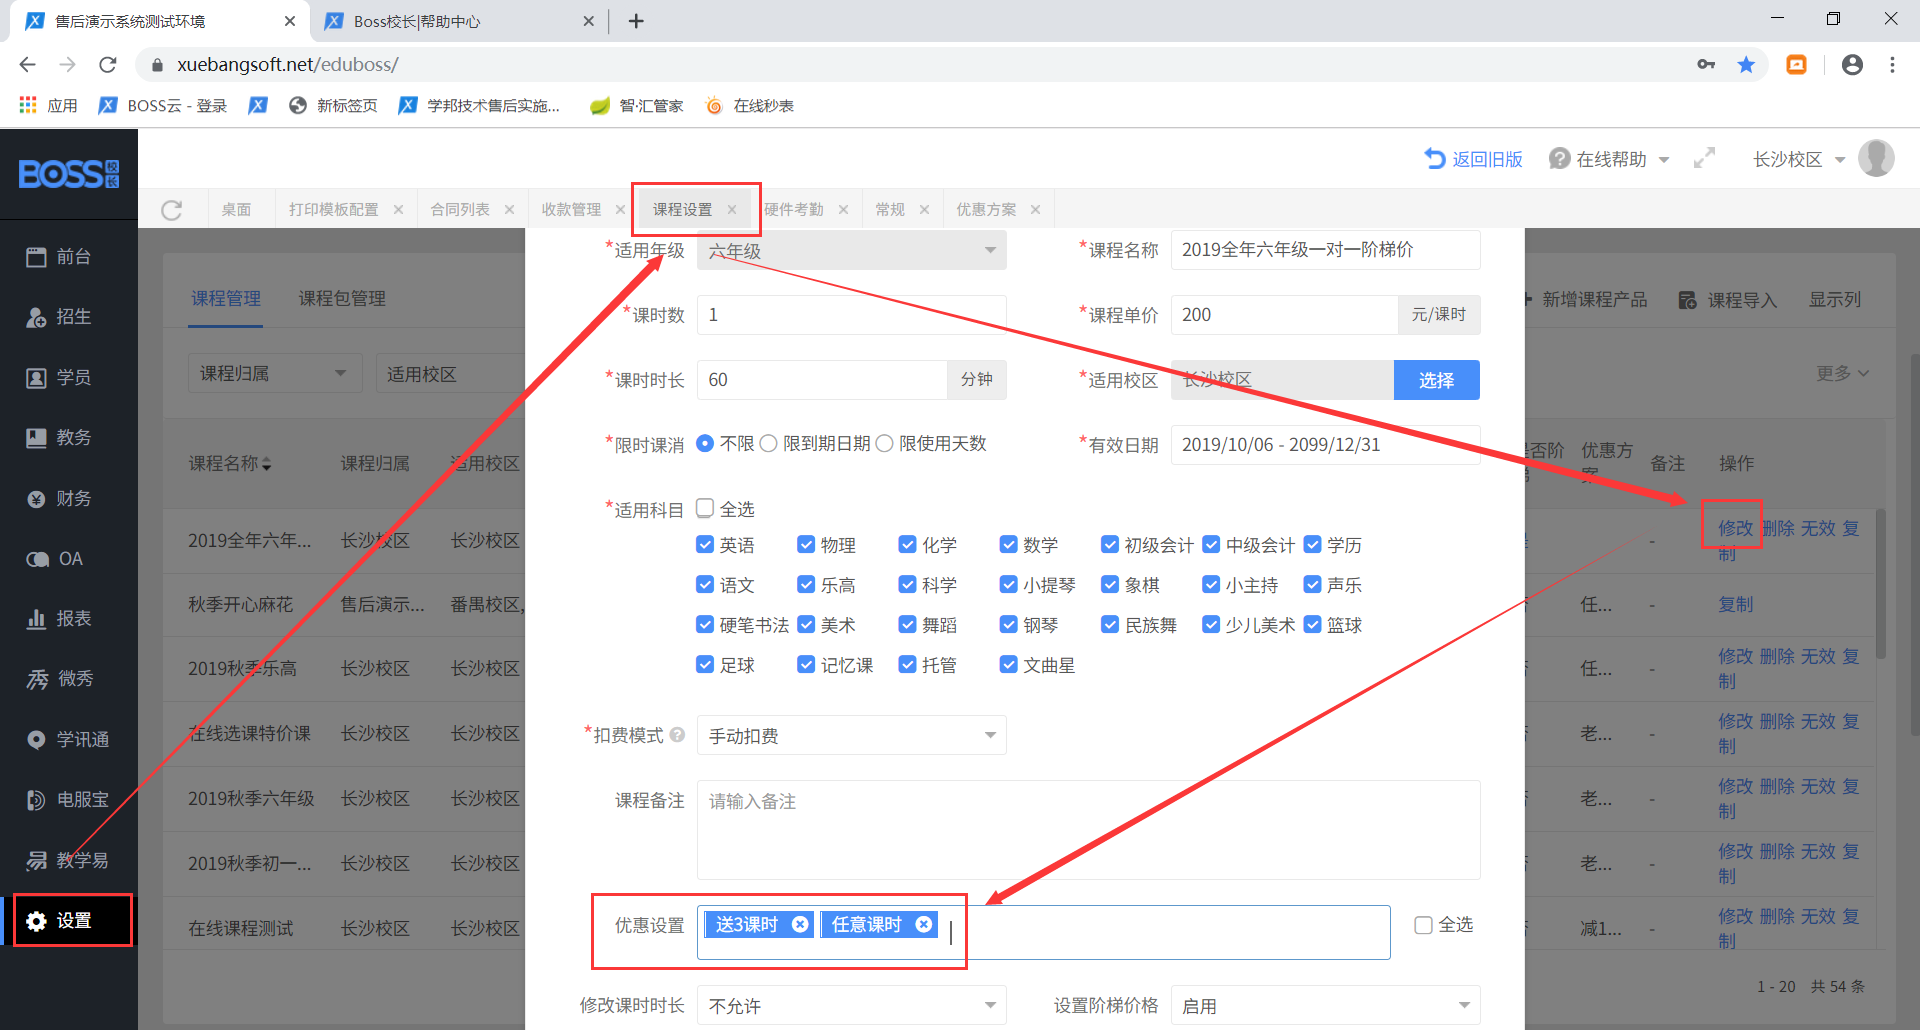Sort by 课程名称 column header

[x=230, y=463]
